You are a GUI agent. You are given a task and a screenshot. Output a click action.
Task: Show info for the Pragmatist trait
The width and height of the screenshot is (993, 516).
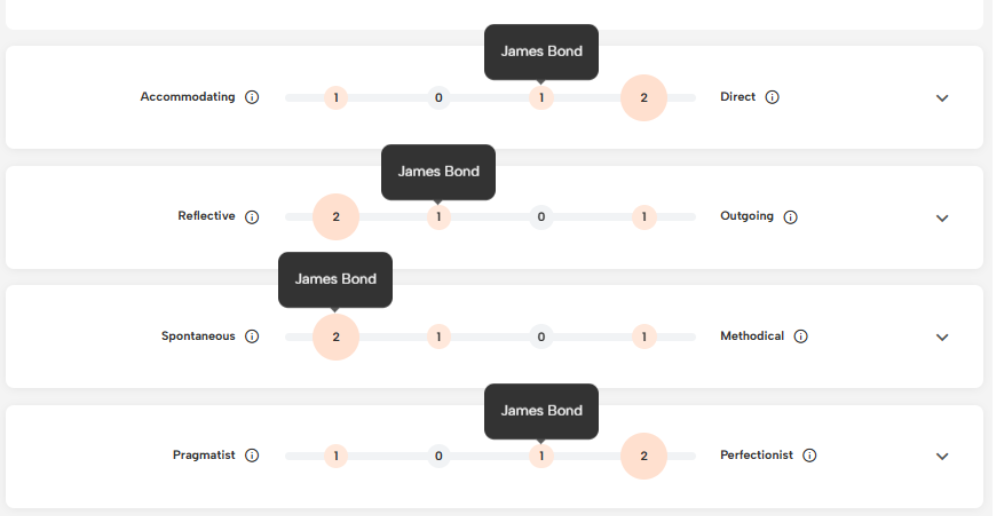coord(252,456)
